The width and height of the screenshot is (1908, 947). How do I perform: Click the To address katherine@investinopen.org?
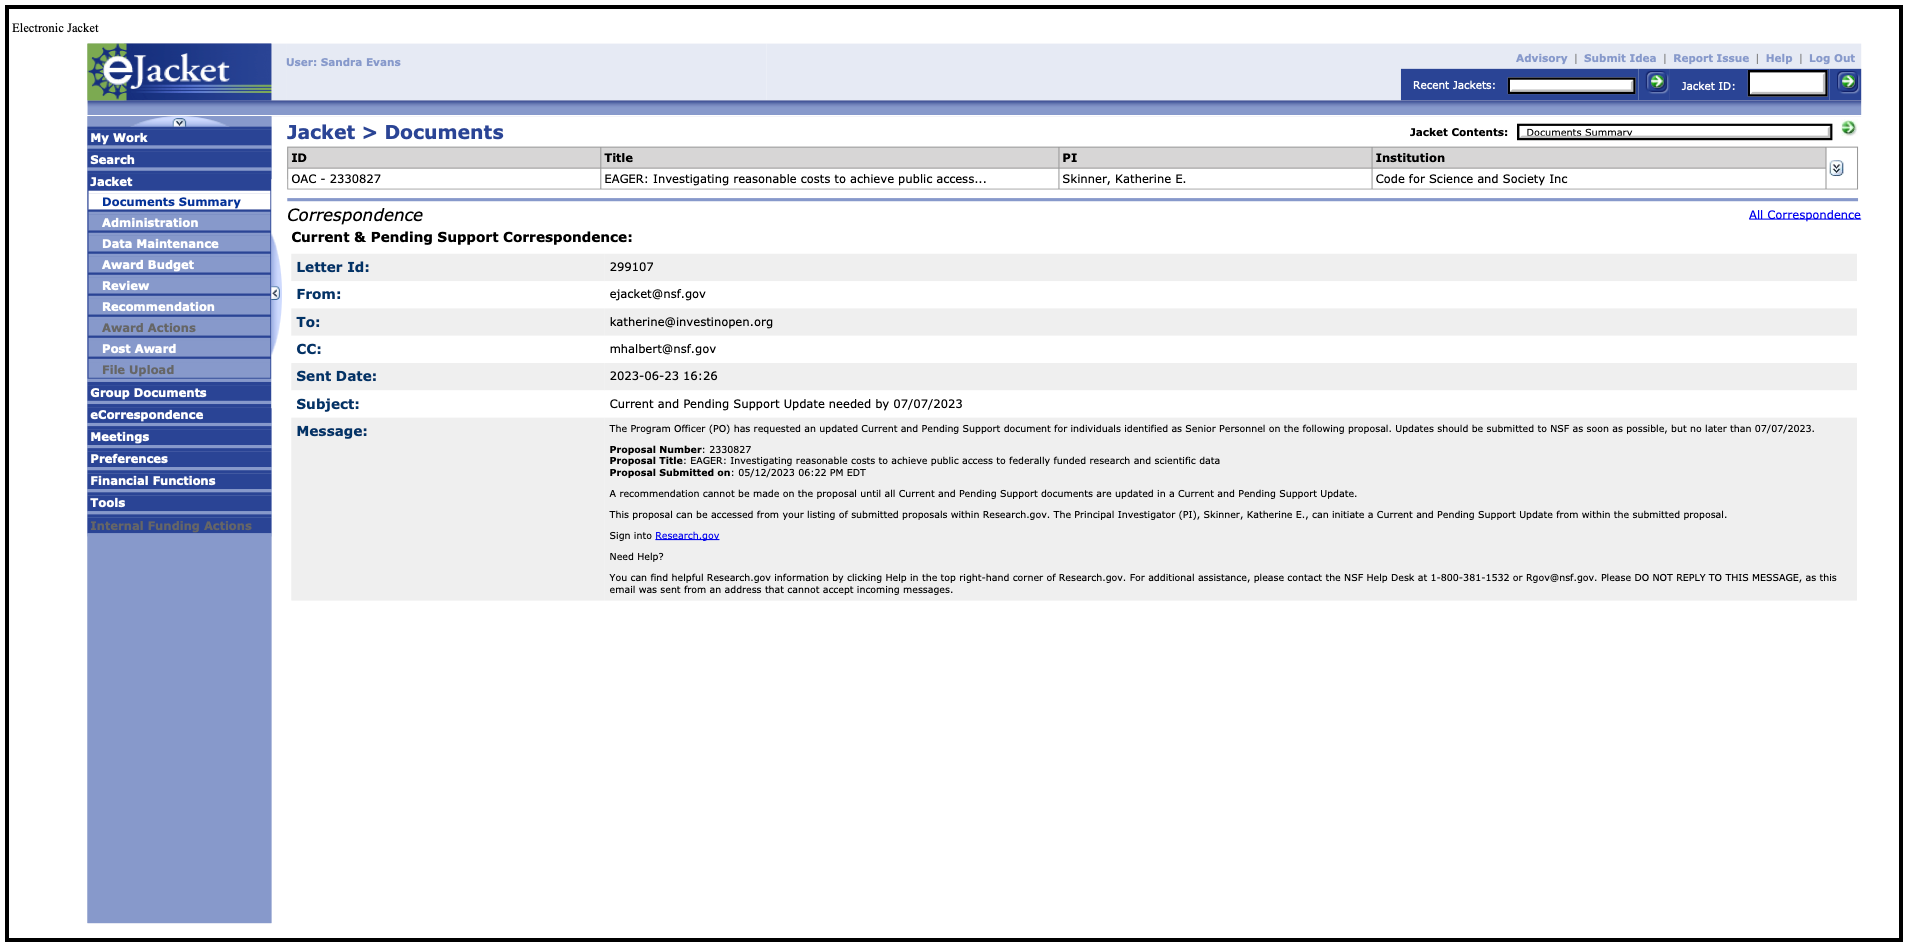[691, 322]
